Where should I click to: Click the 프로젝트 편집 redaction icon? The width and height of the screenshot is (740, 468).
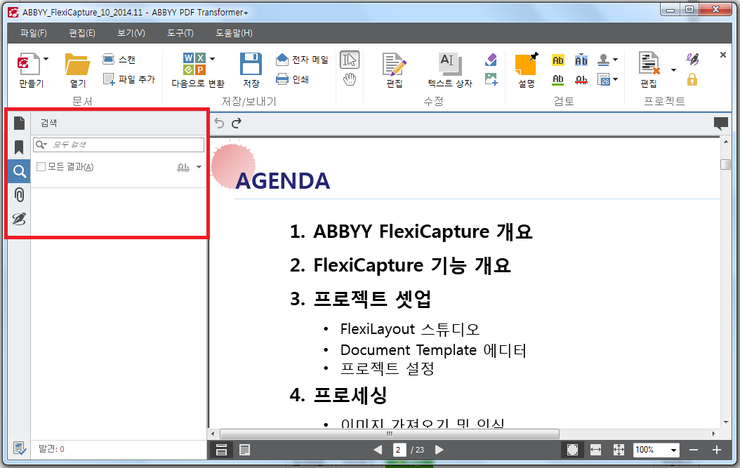pyautogui.click(x=649, y=64)
